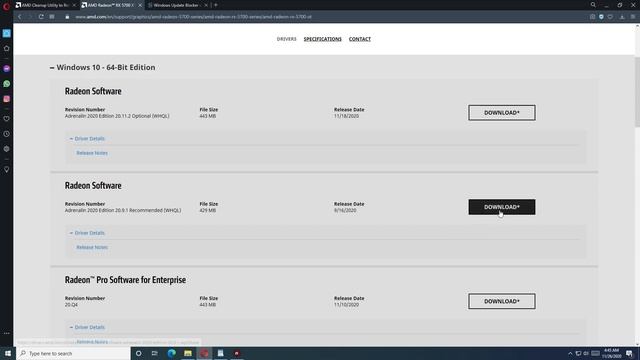This screenshot has width=640, height=360.
Task: Add page to bookmarks heart in address bar
Action: (610, 17)
